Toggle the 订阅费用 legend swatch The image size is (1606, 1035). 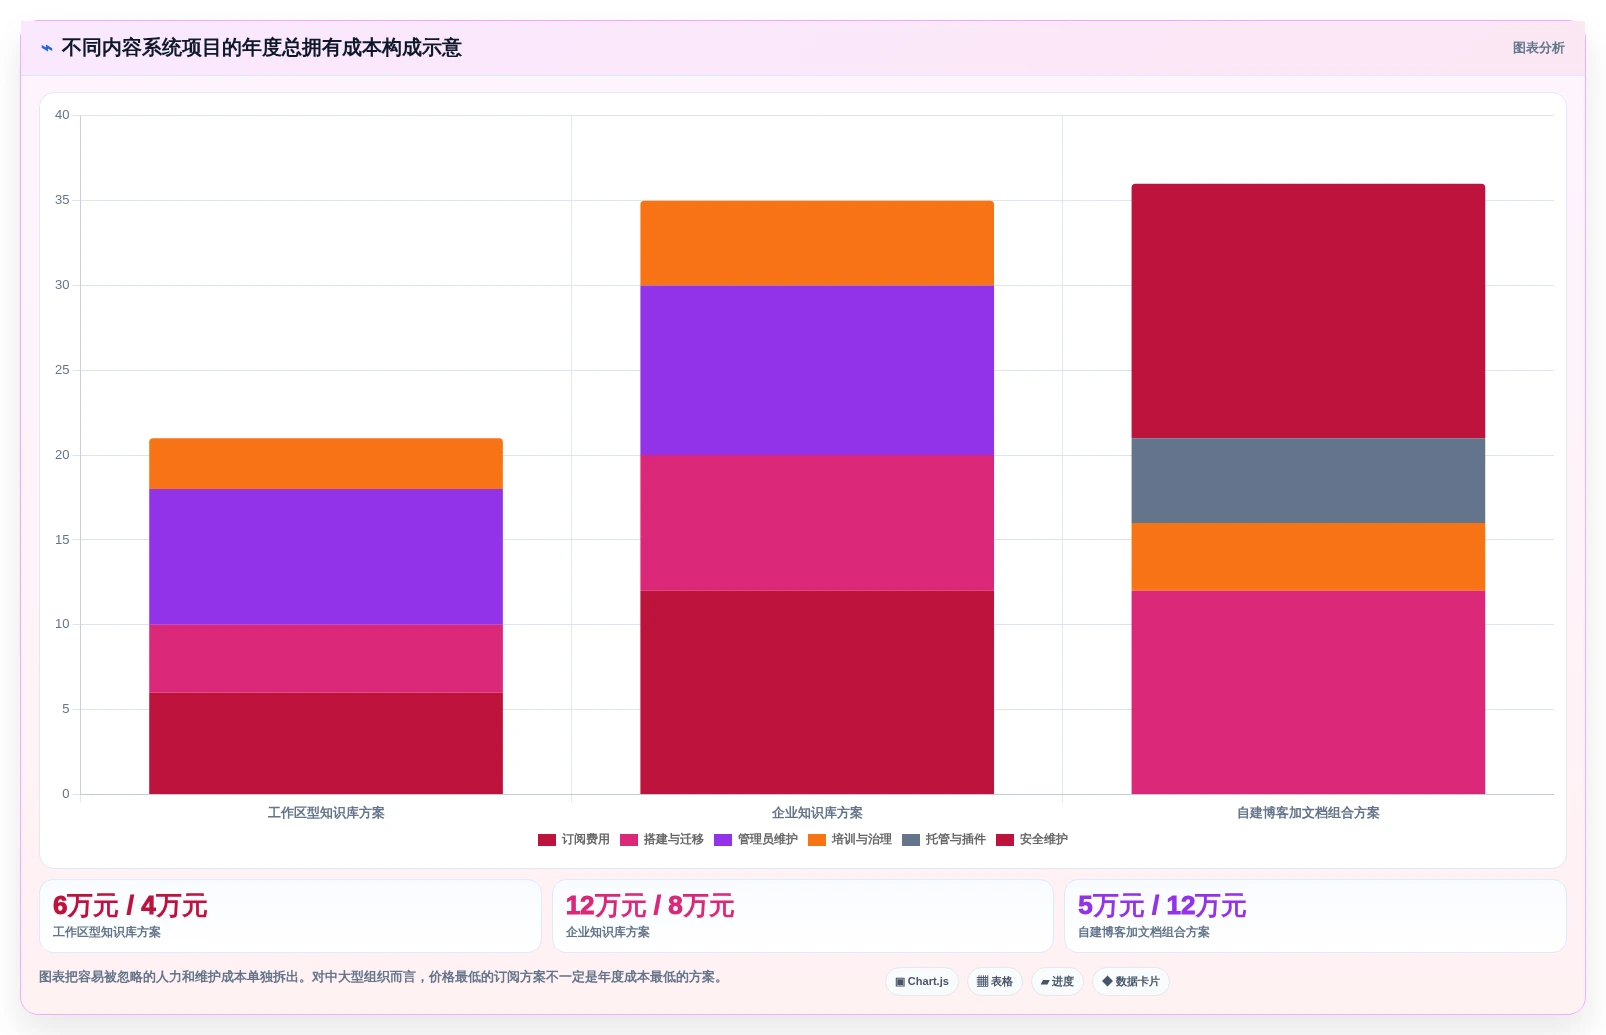coord(547,840)
